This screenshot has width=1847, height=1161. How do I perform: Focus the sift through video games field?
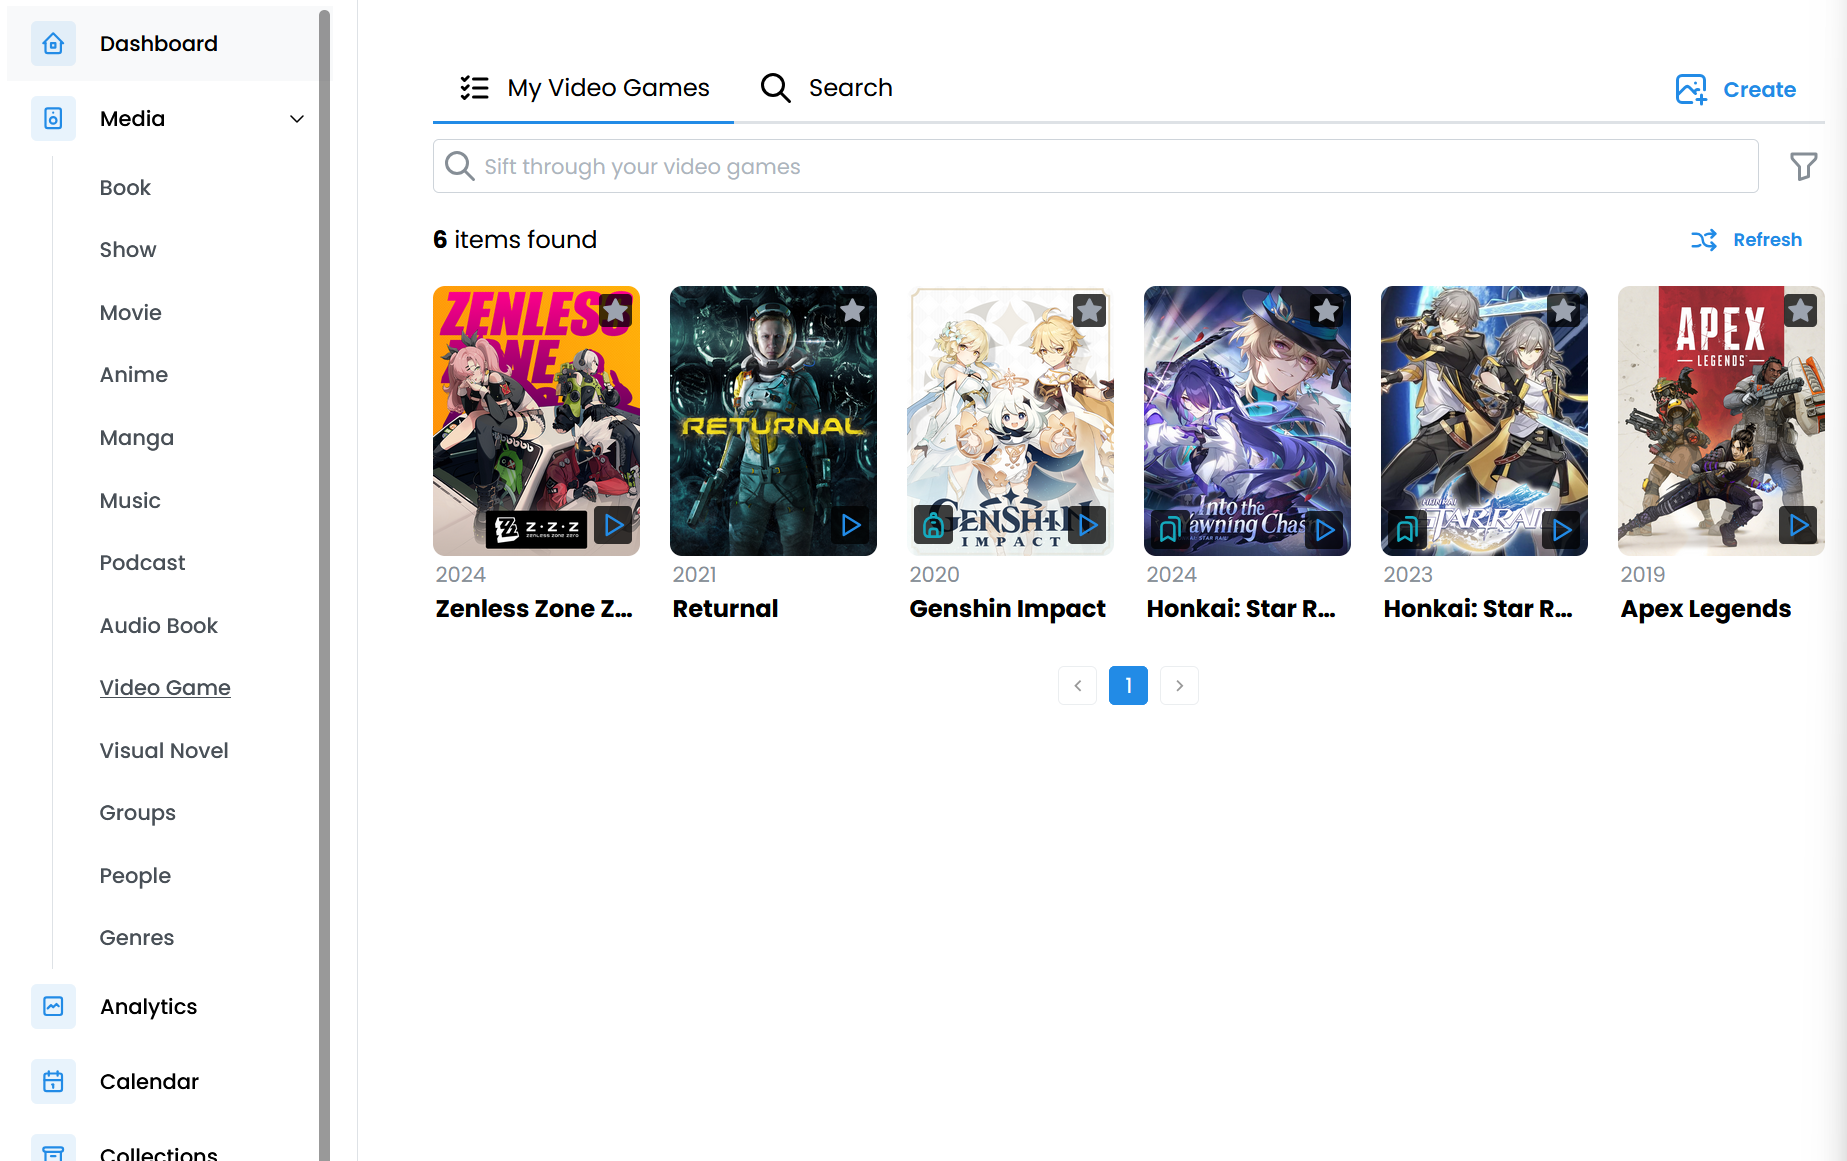click(x=1095, y=166)
